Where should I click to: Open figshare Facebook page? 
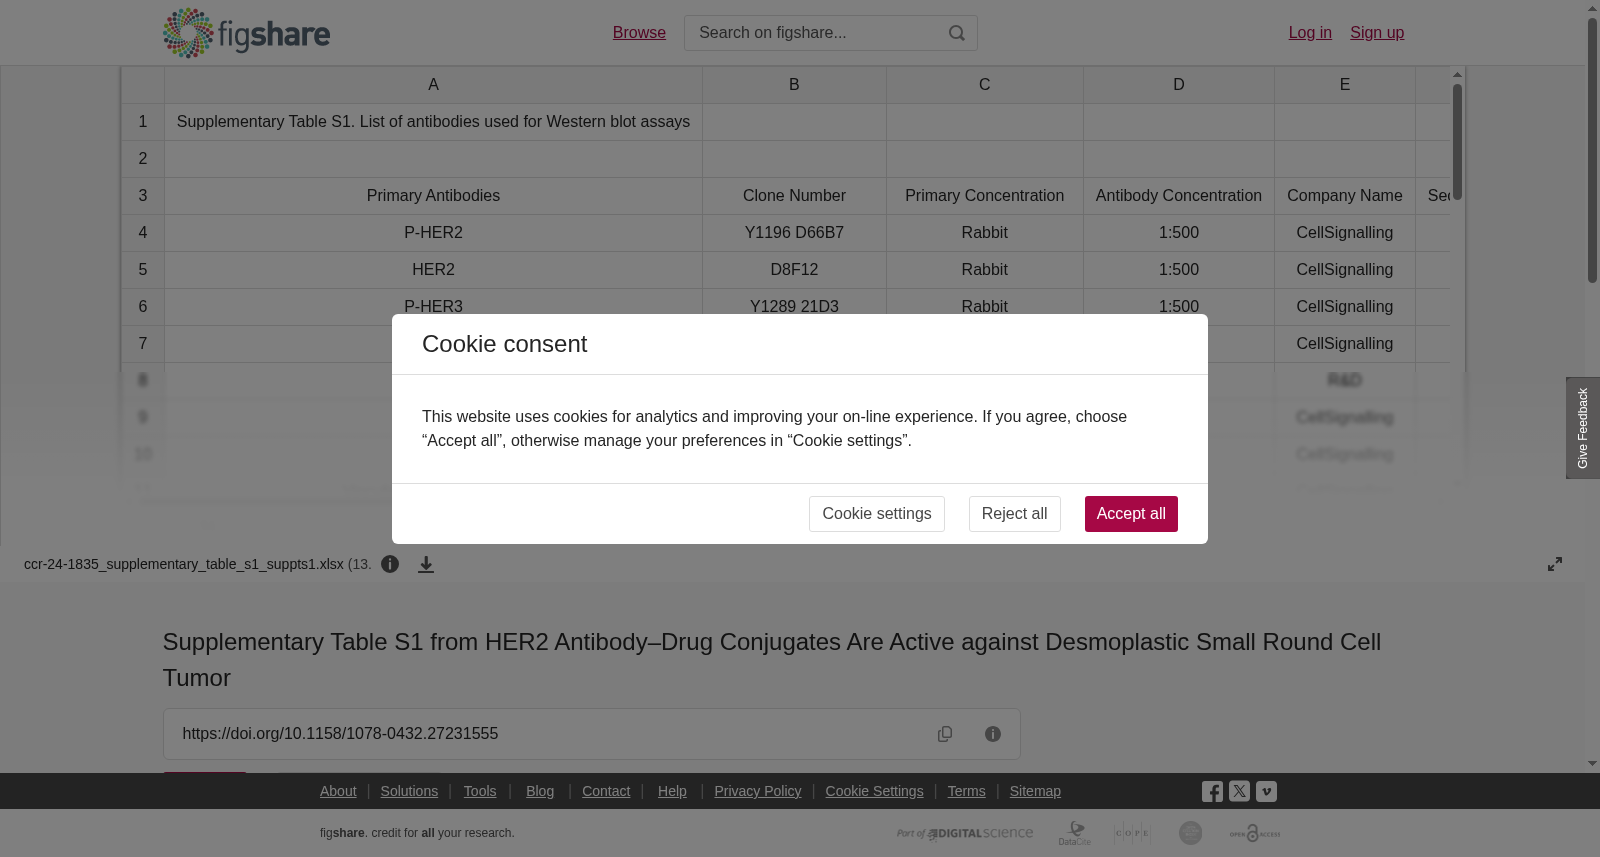1212,792
